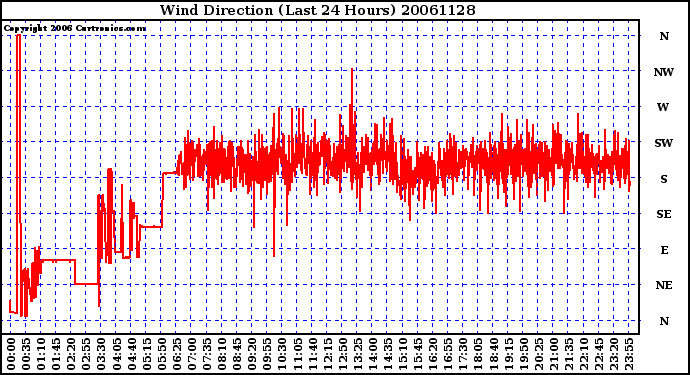Viewport: 690px width, 375px height.
Task: Select the '15:45' time label
Action: 418,355
